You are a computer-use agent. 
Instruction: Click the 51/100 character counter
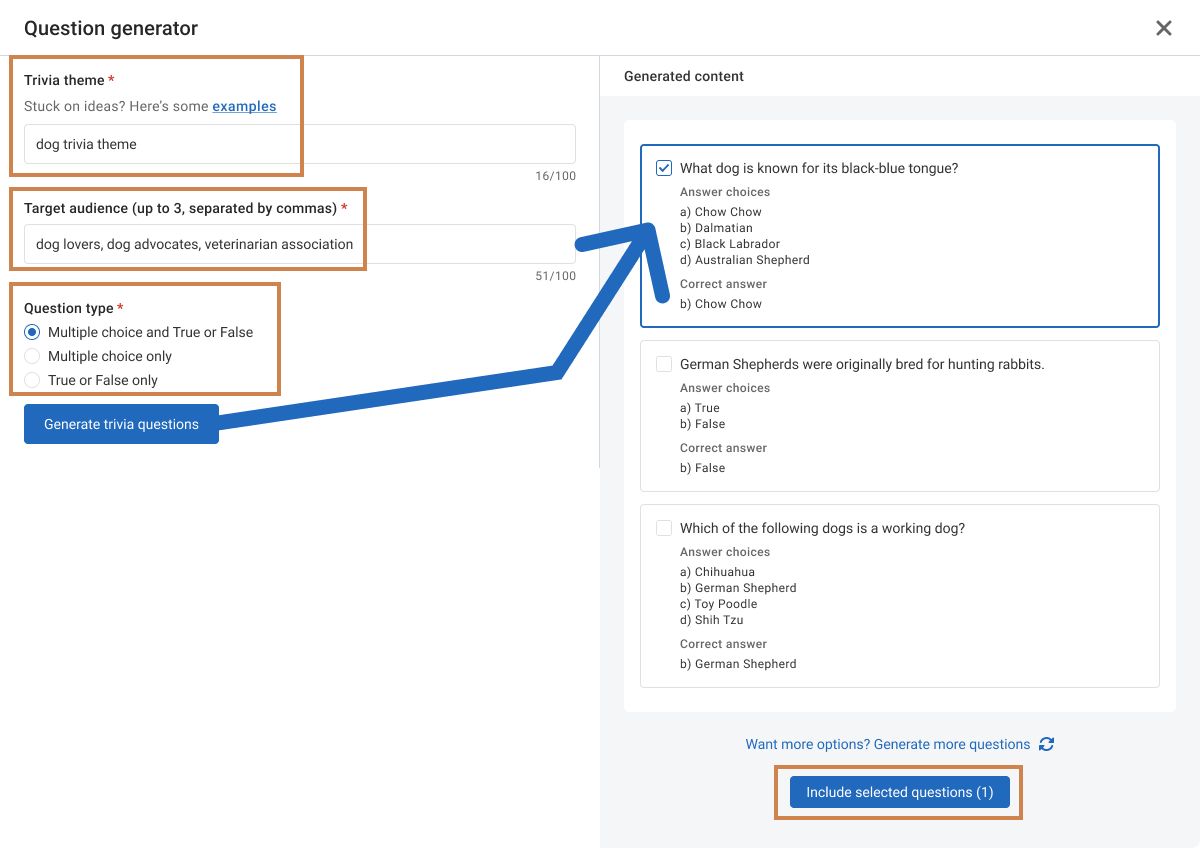pos(555,276)
